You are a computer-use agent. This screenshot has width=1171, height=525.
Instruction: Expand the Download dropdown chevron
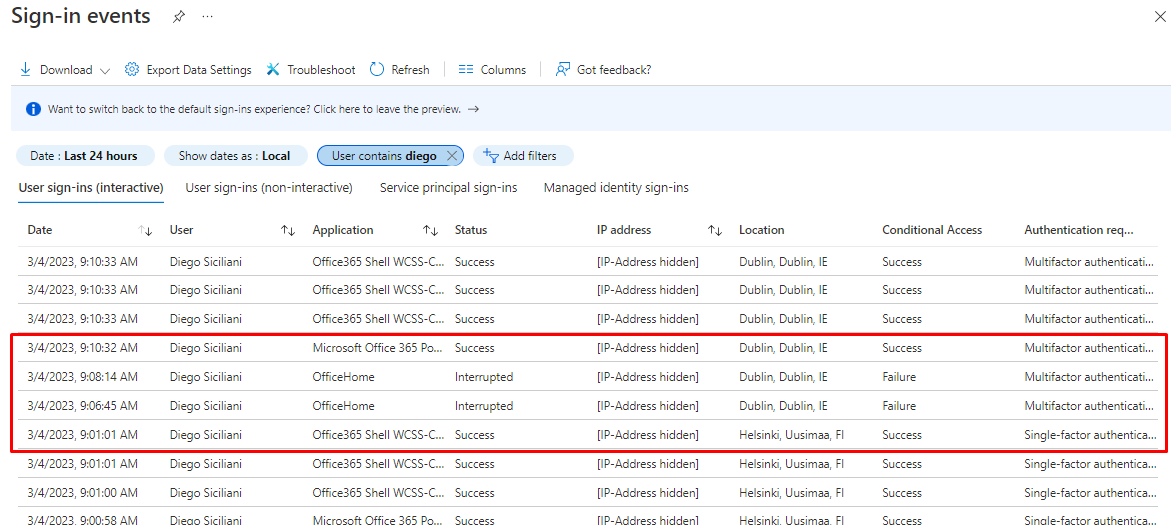tap(105, 70)
